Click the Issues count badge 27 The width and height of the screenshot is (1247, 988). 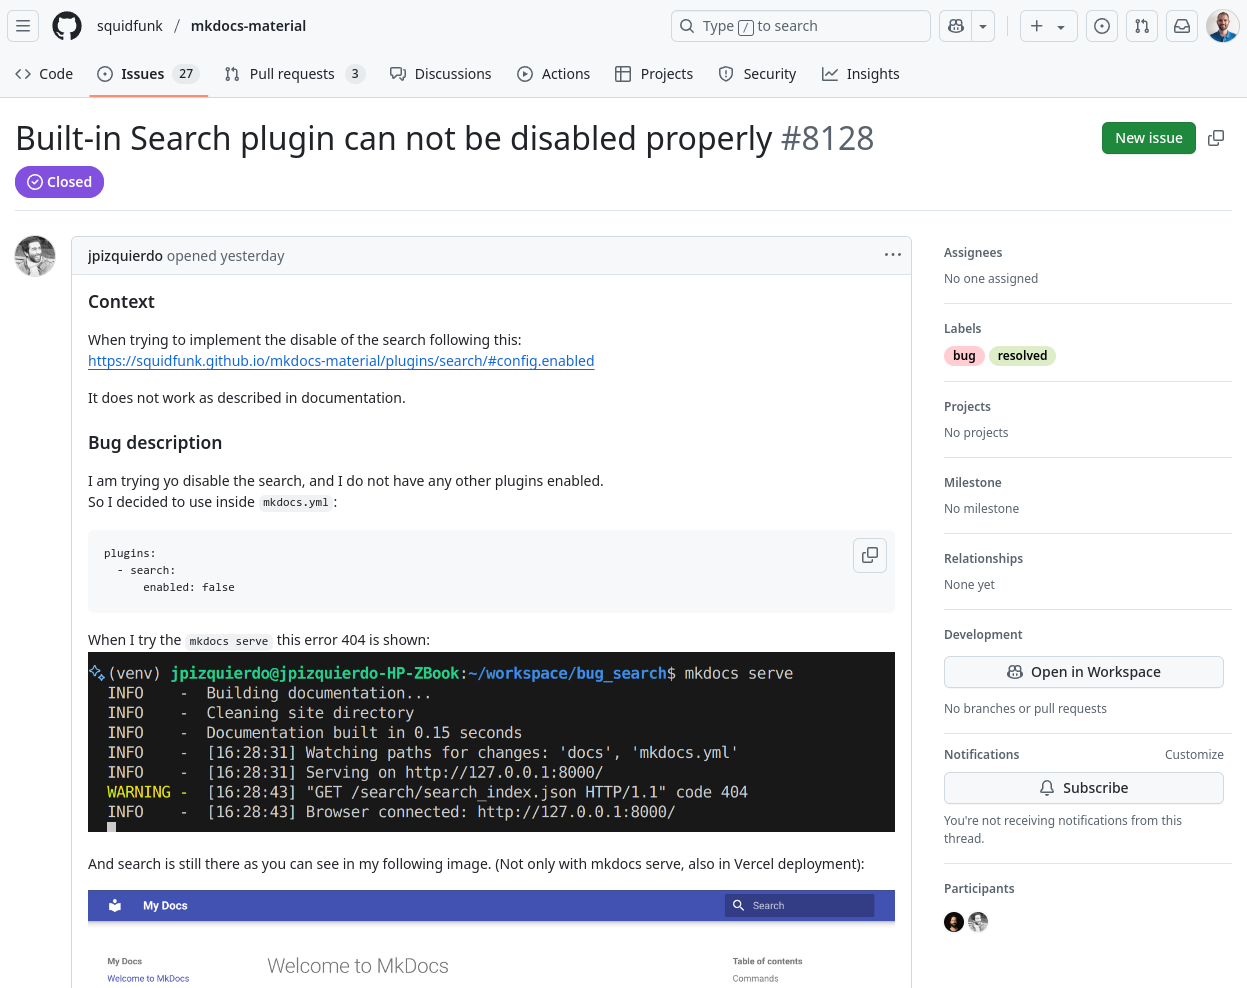186,74
